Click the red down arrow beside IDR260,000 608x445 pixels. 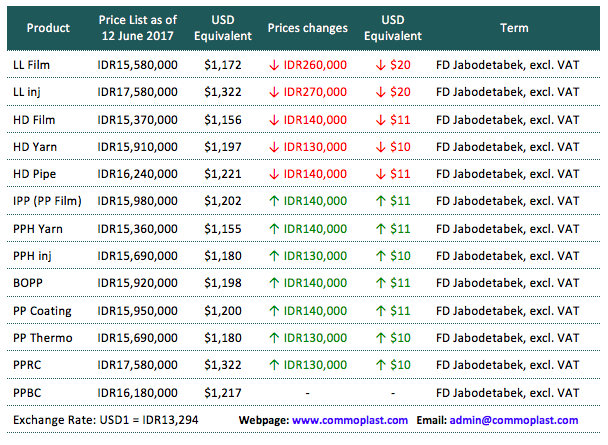pyautogui.click(x=274, y=65)
